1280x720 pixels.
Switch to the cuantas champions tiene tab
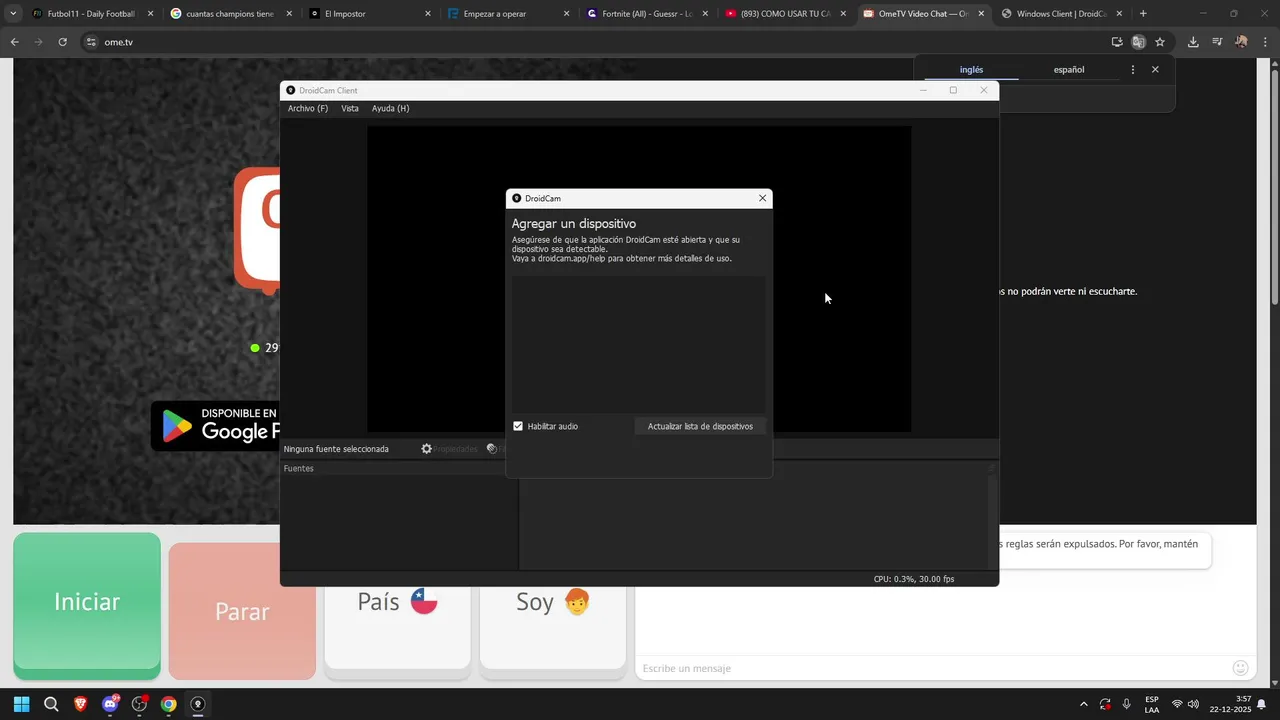pos(229,14)
